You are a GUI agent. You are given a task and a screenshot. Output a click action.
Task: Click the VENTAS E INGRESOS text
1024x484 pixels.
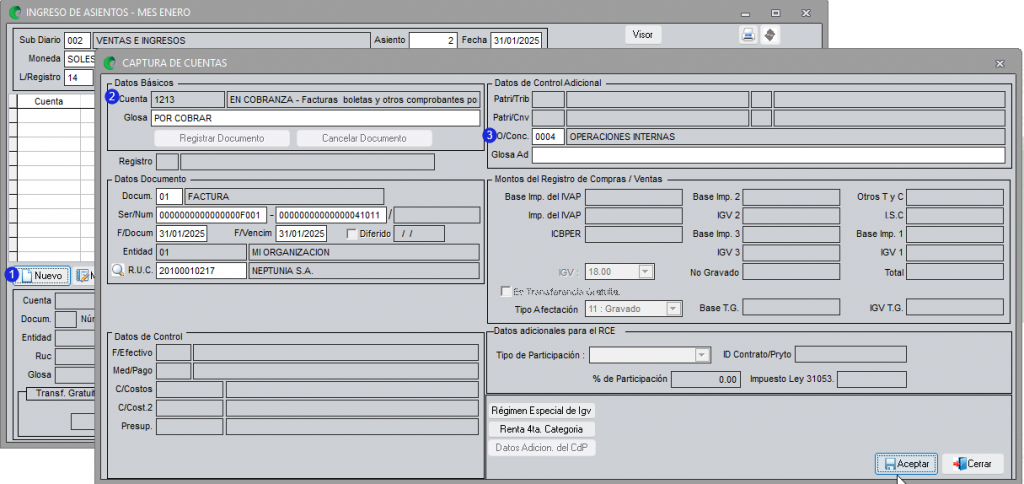click(141, 40)
